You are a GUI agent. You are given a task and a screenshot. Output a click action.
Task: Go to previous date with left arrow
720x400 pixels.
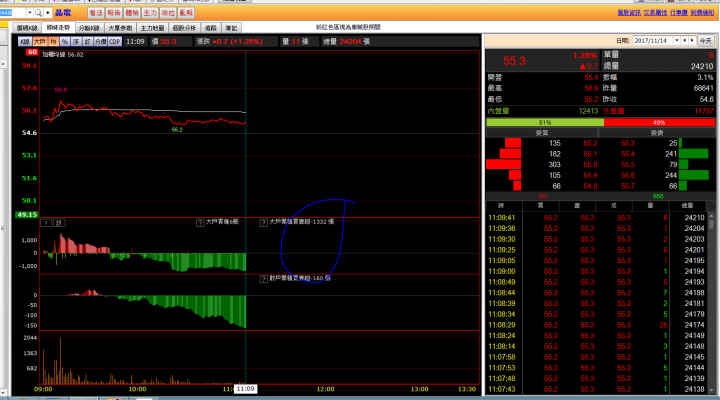point(685,41)
